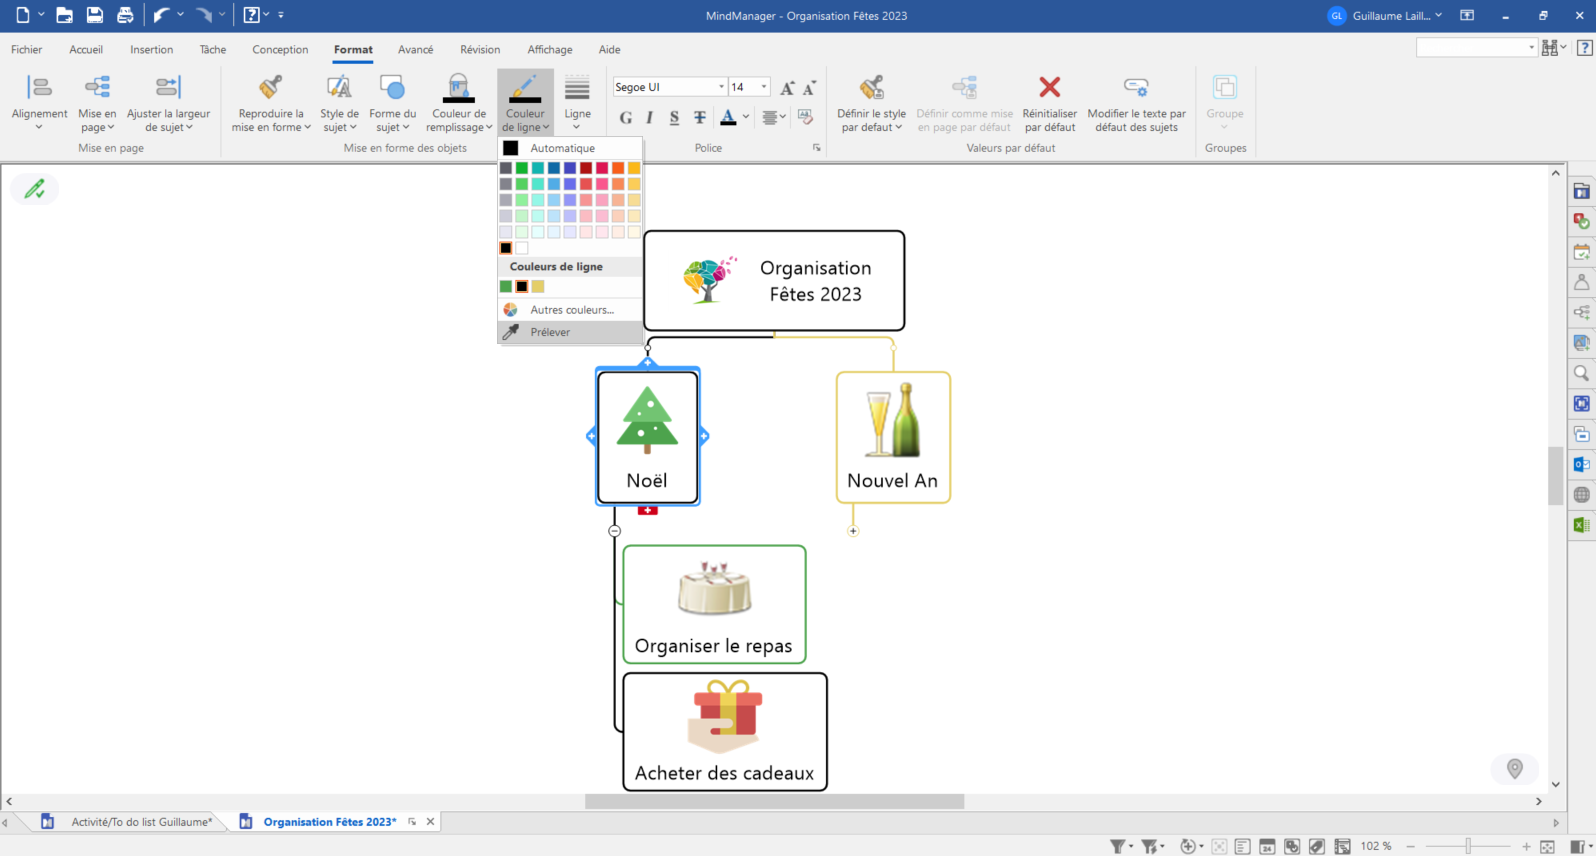Collapse the Noël branch subtopics

[x=615, y=531]
